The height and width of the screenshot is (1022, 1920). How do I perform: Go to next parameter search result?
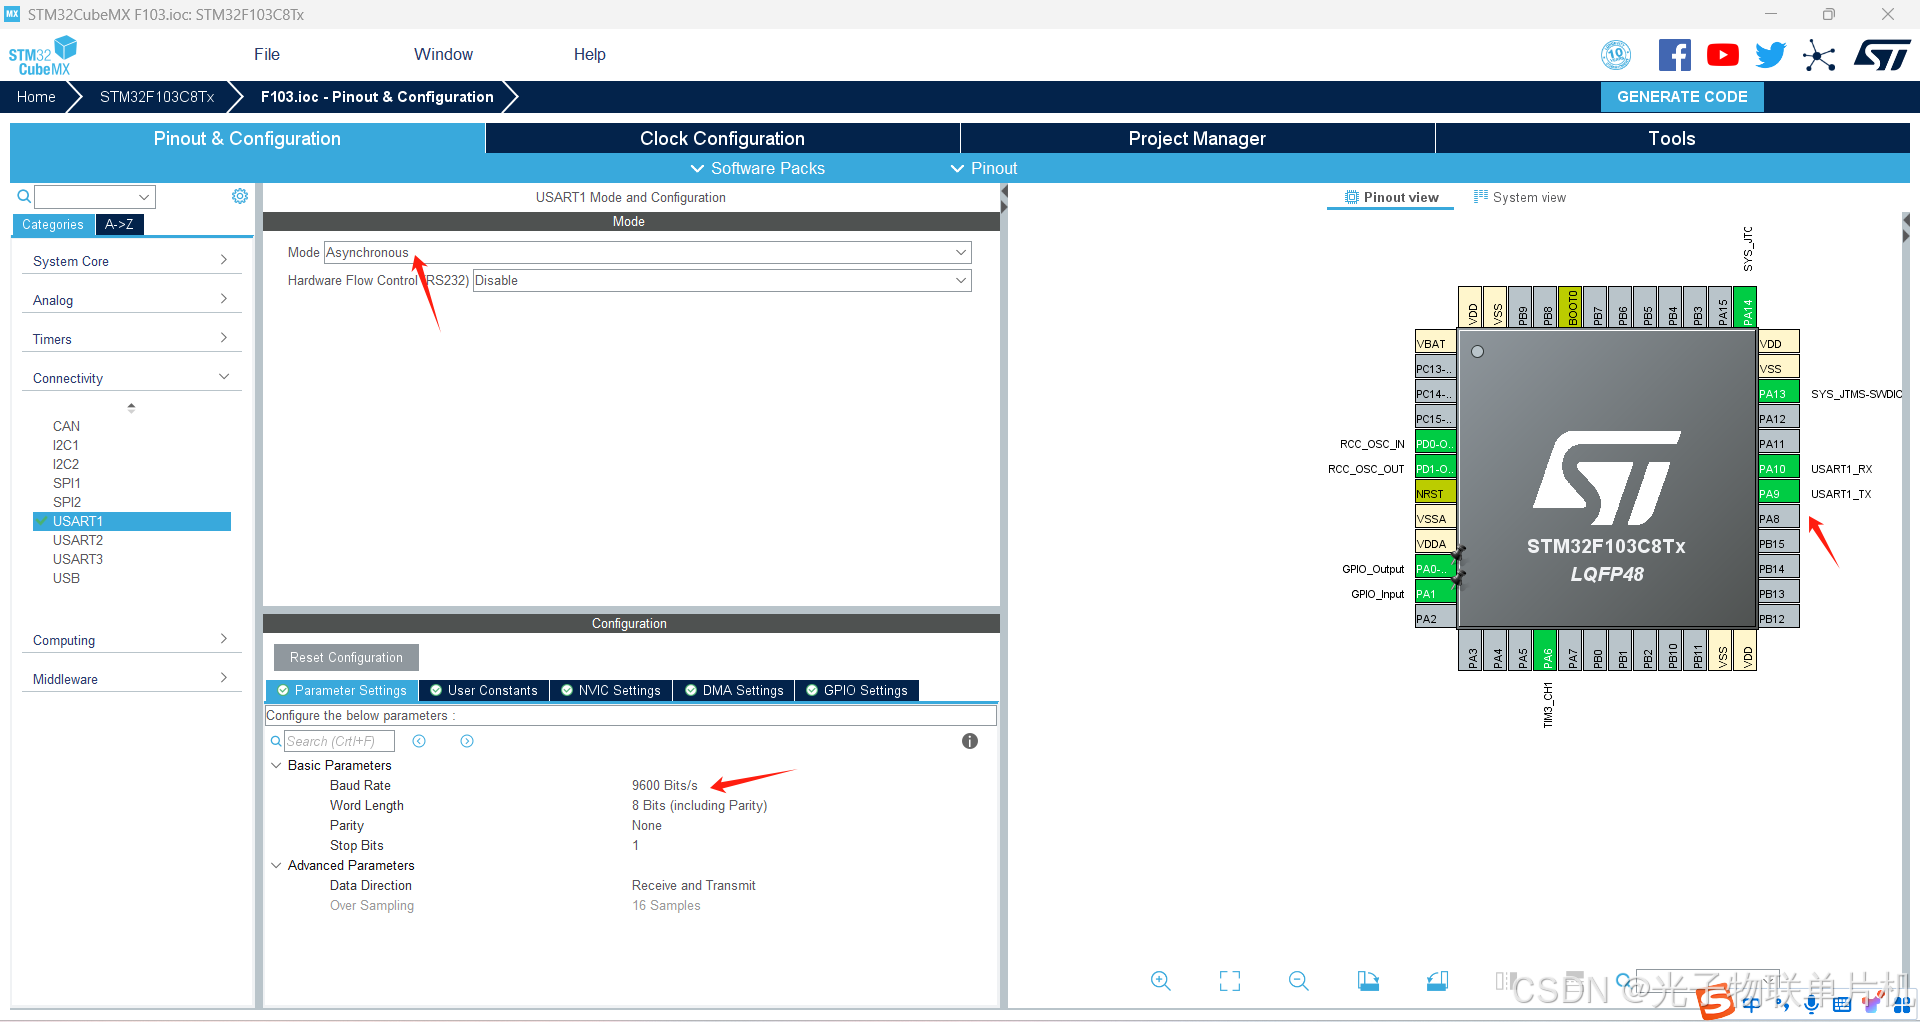pyautogui.click(x=467, y=741)
